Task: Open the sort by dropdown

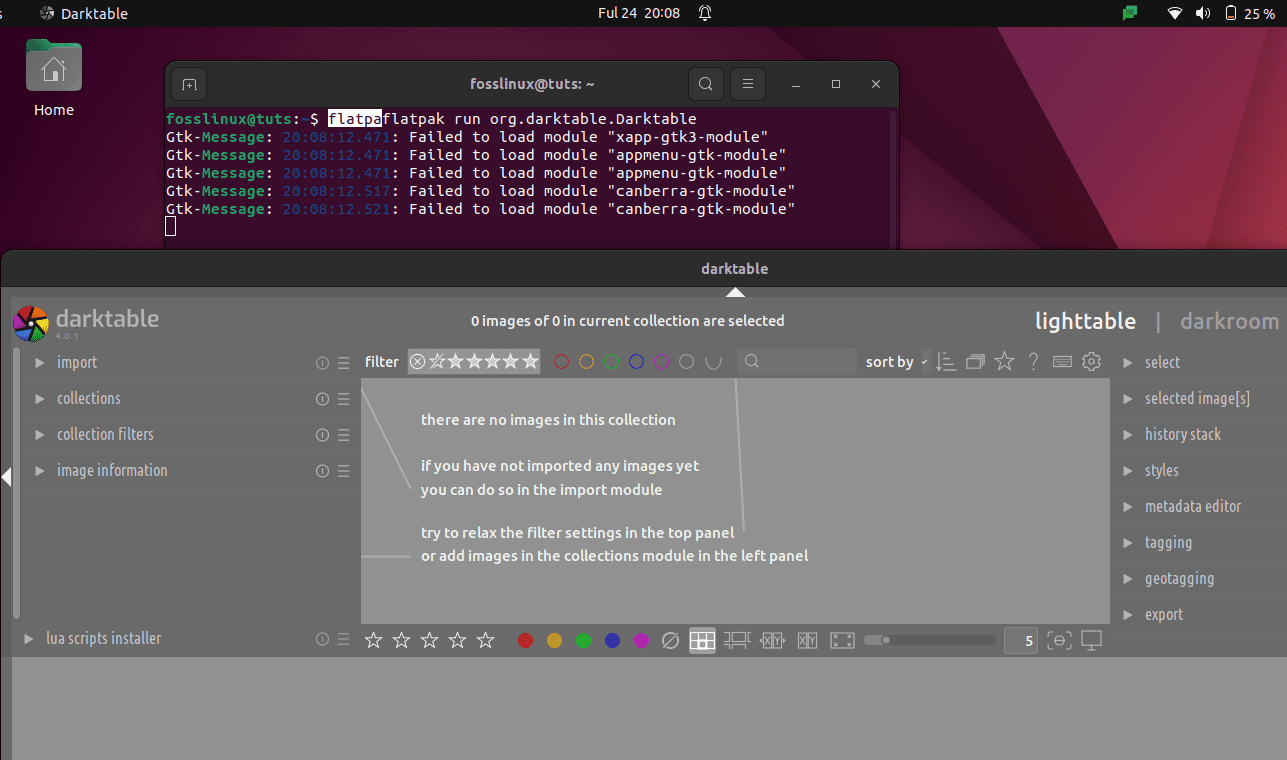Action: [x=892, y=361]
